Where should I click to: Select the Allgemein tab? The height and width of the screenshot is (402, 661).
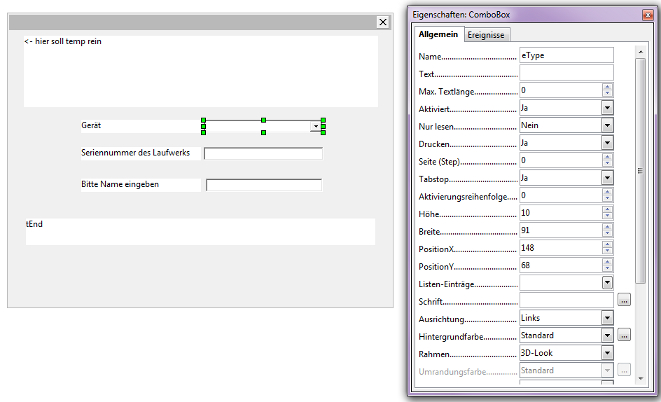coord(439,35)
